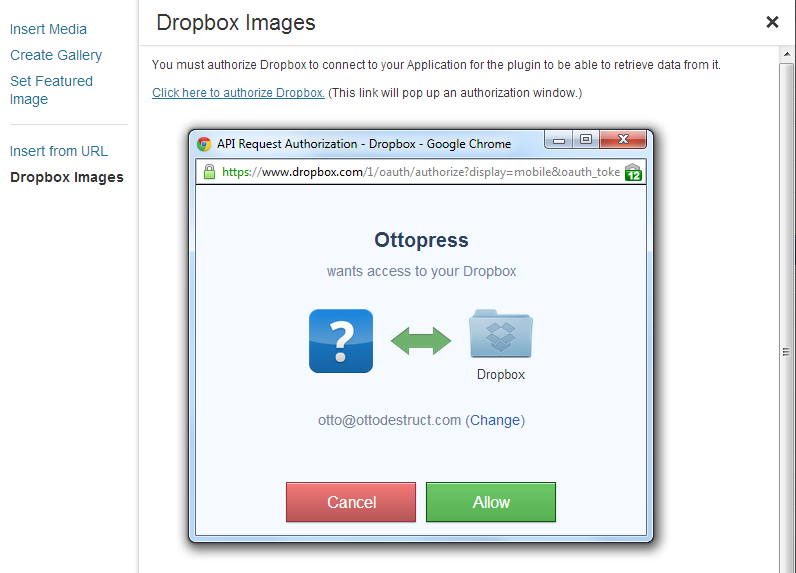Image resolution: width=796 pixels, height=573 pixels.
Task: Click the Dropbox folder icon
Action: click(501, 333)
